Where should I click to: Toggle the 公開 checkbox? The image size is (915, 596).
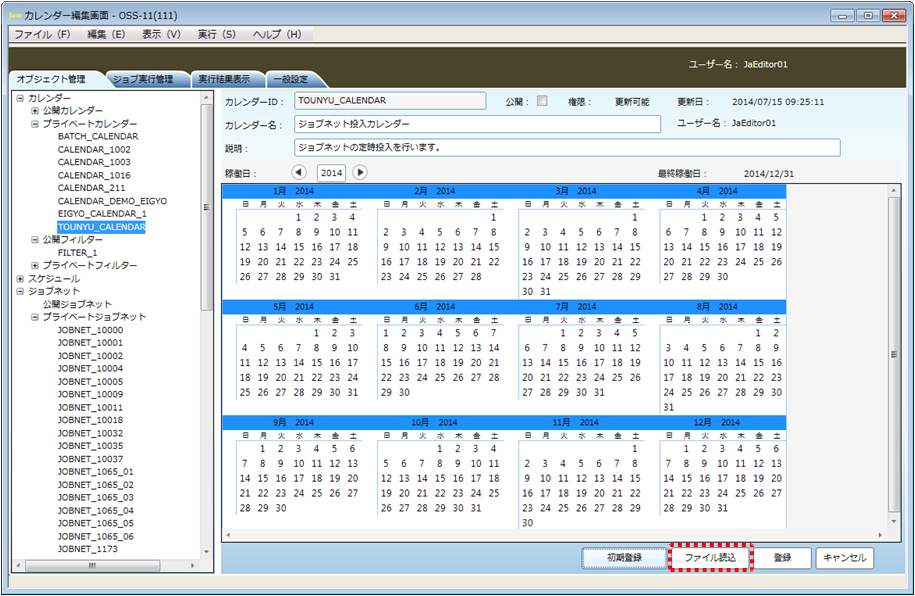542,101
